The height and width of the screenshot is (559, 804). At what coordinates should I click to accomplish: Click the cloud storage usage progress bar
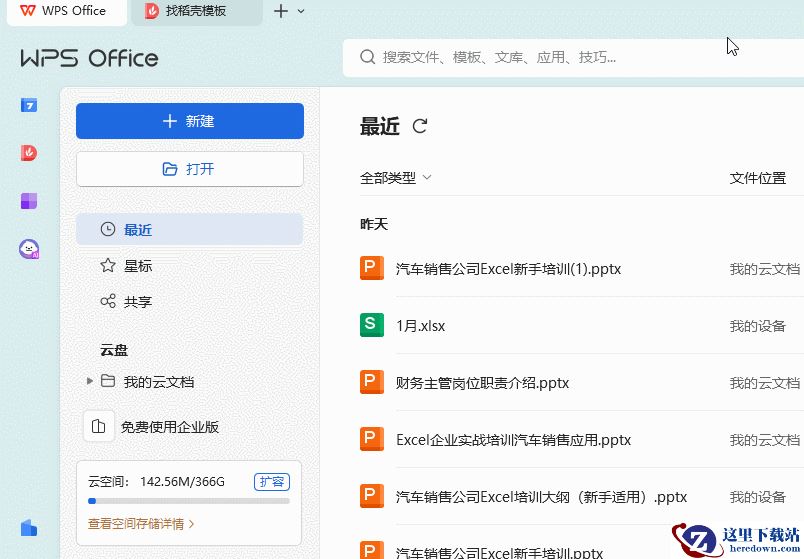(x=189, y=501)
